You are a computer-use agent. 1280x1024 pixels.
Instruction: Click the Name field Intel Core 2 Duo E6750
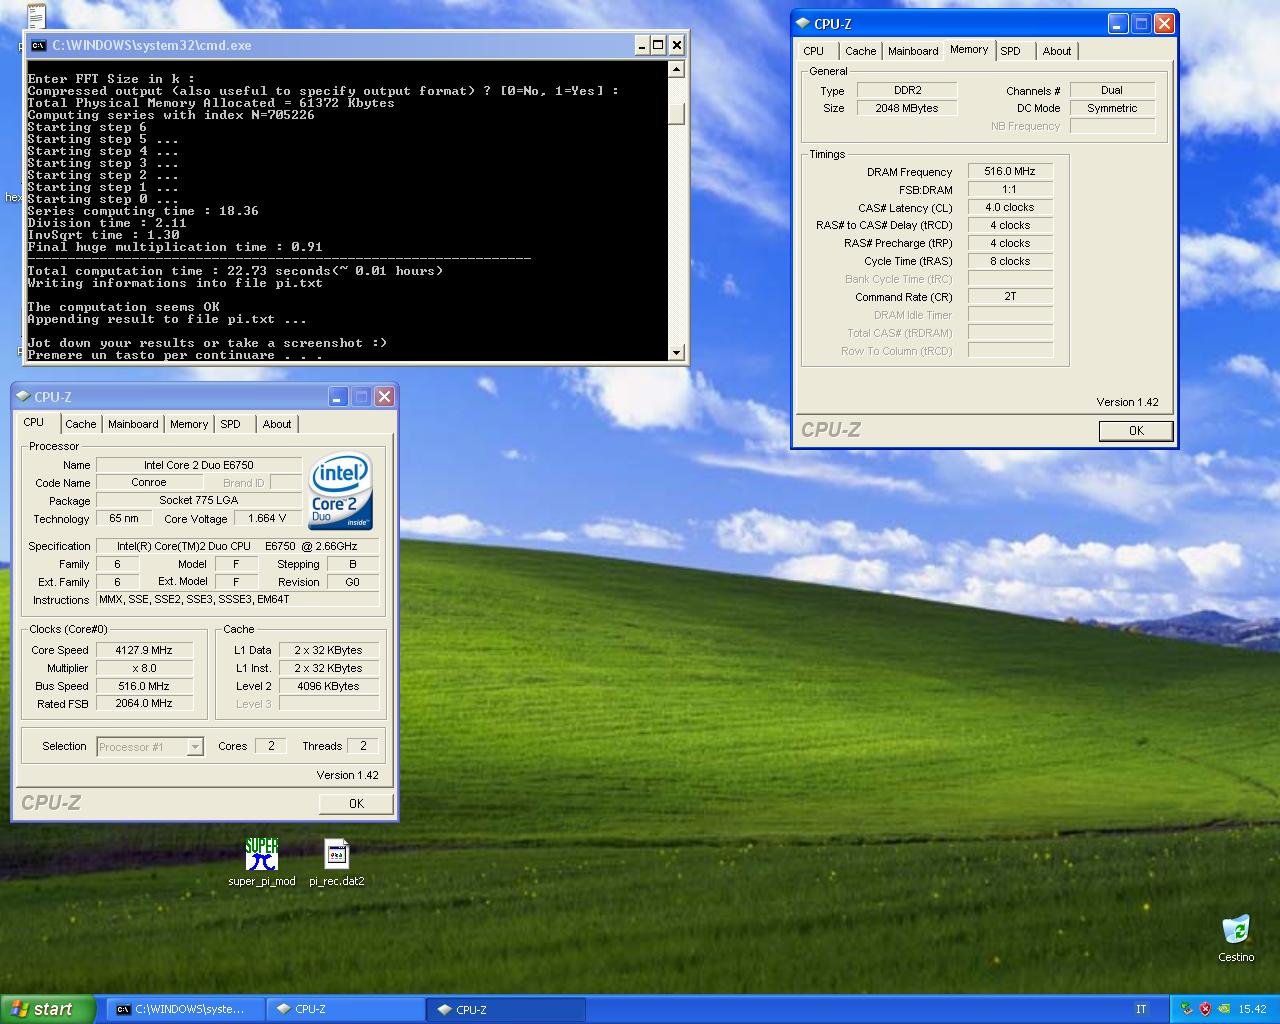click(198, 465)
